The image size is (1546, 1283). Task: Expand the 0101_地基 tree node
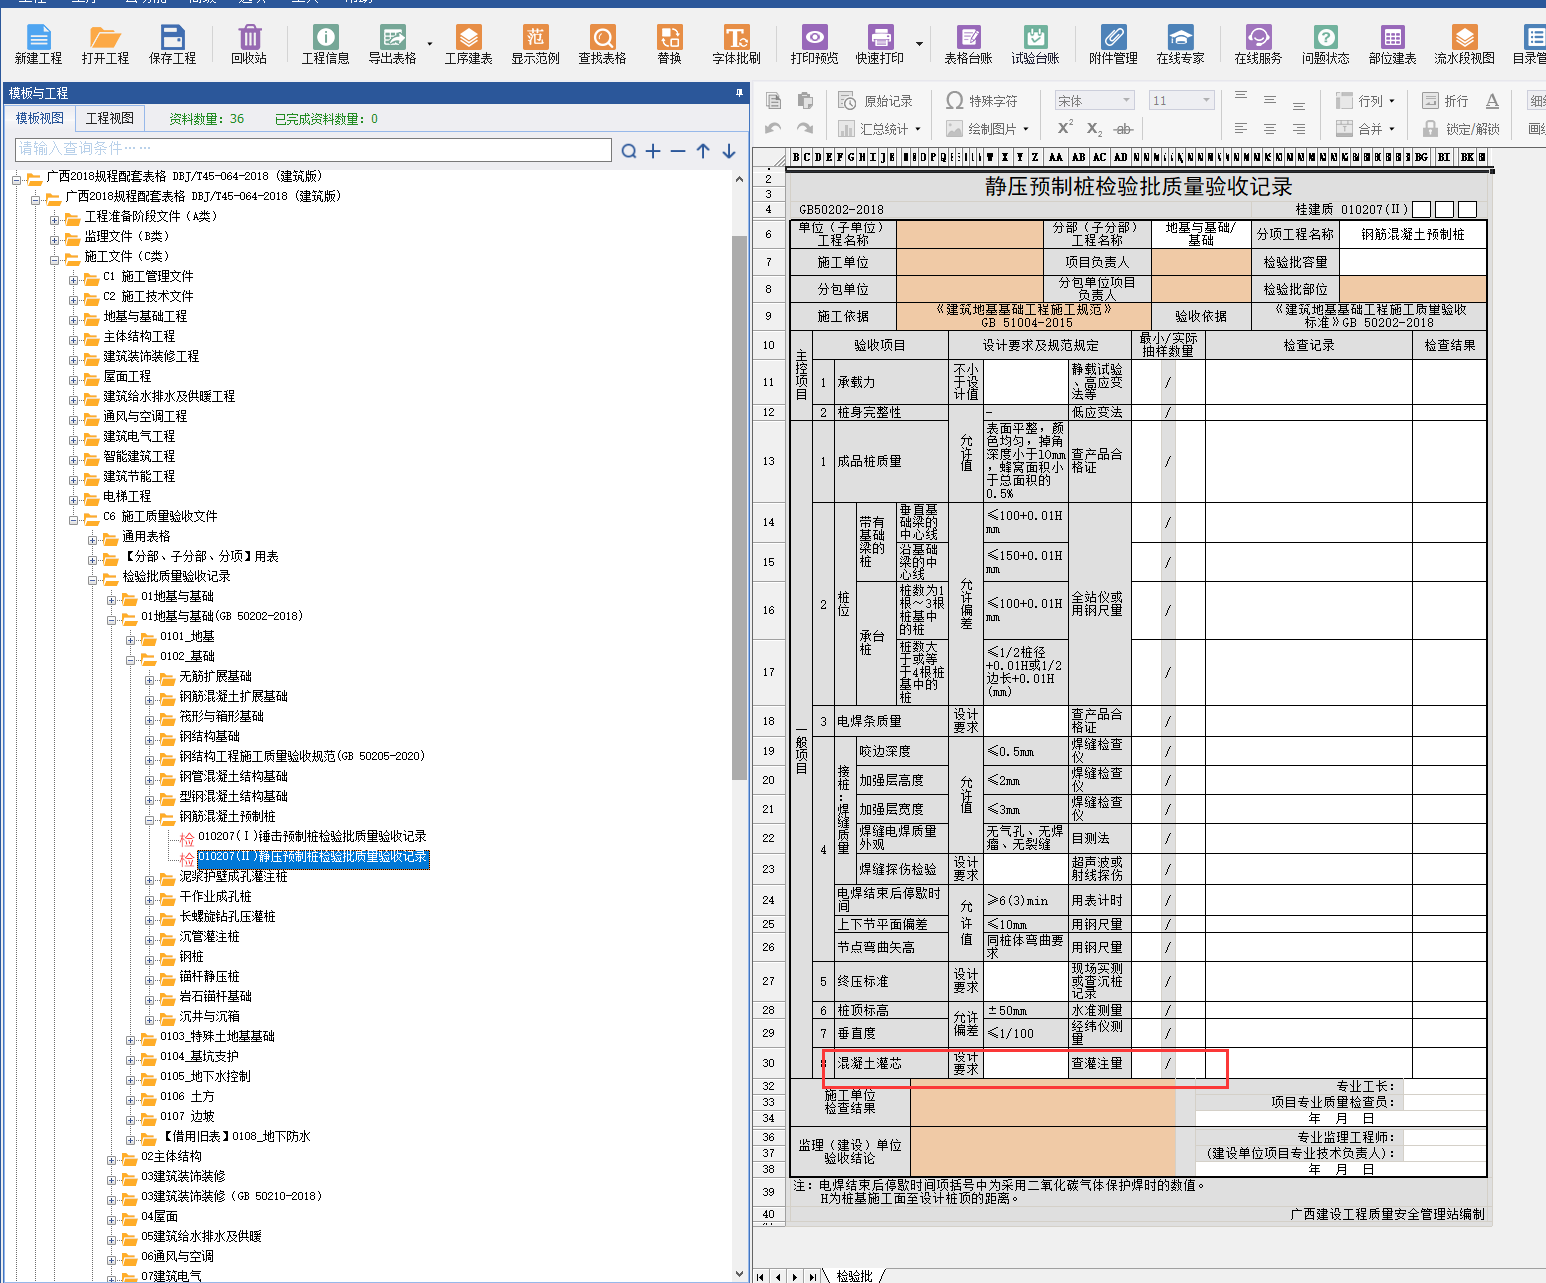[x=131, y=640]
